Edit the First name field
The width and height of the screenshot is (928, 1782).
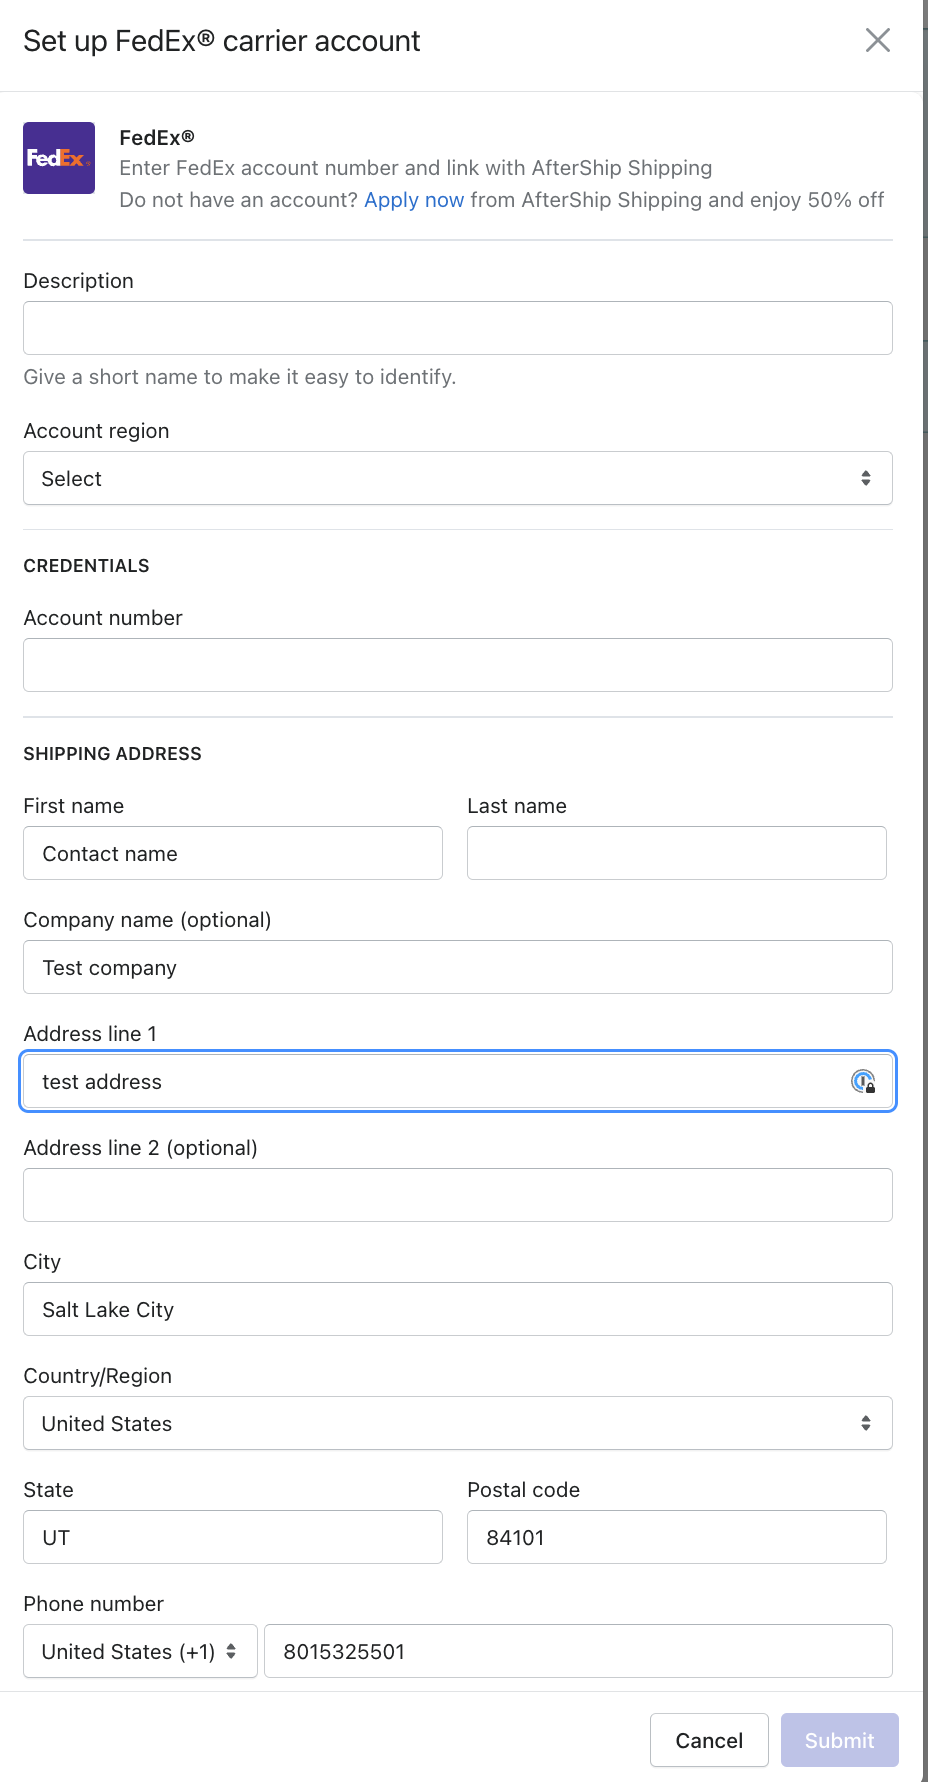233,853
